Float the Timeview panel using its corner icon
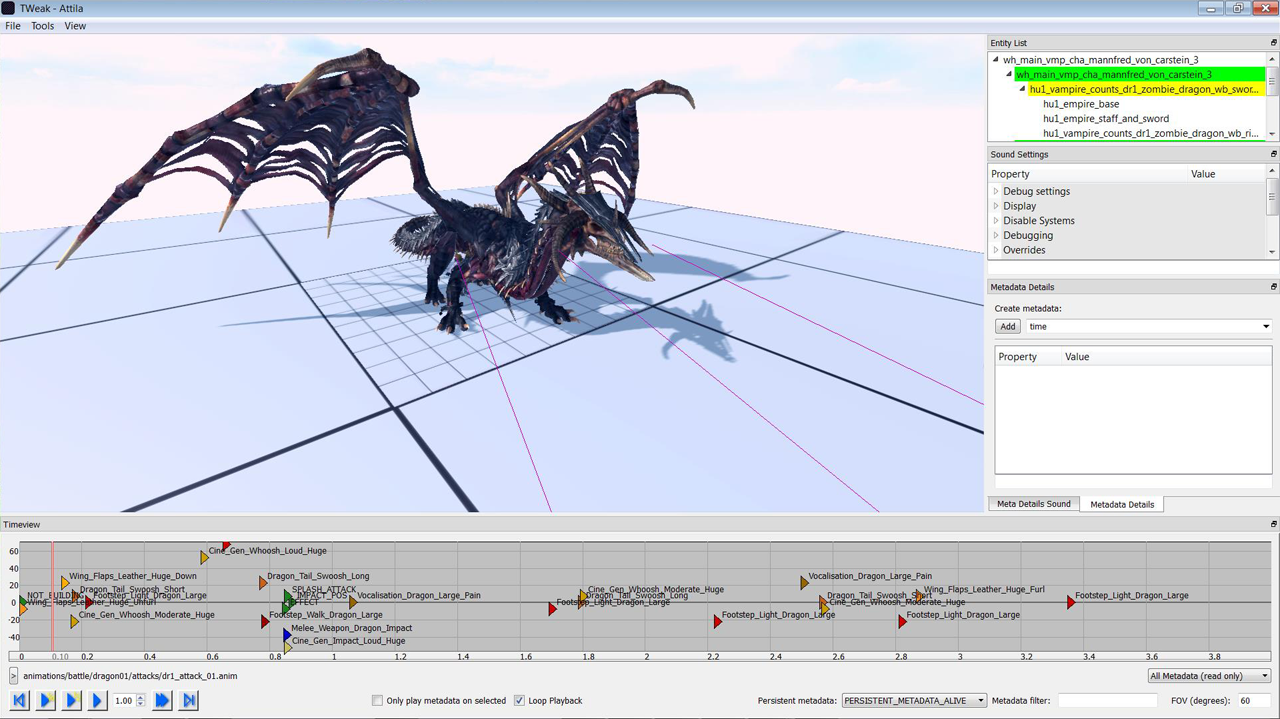The image size is (1280, 719). (1273, 524)
